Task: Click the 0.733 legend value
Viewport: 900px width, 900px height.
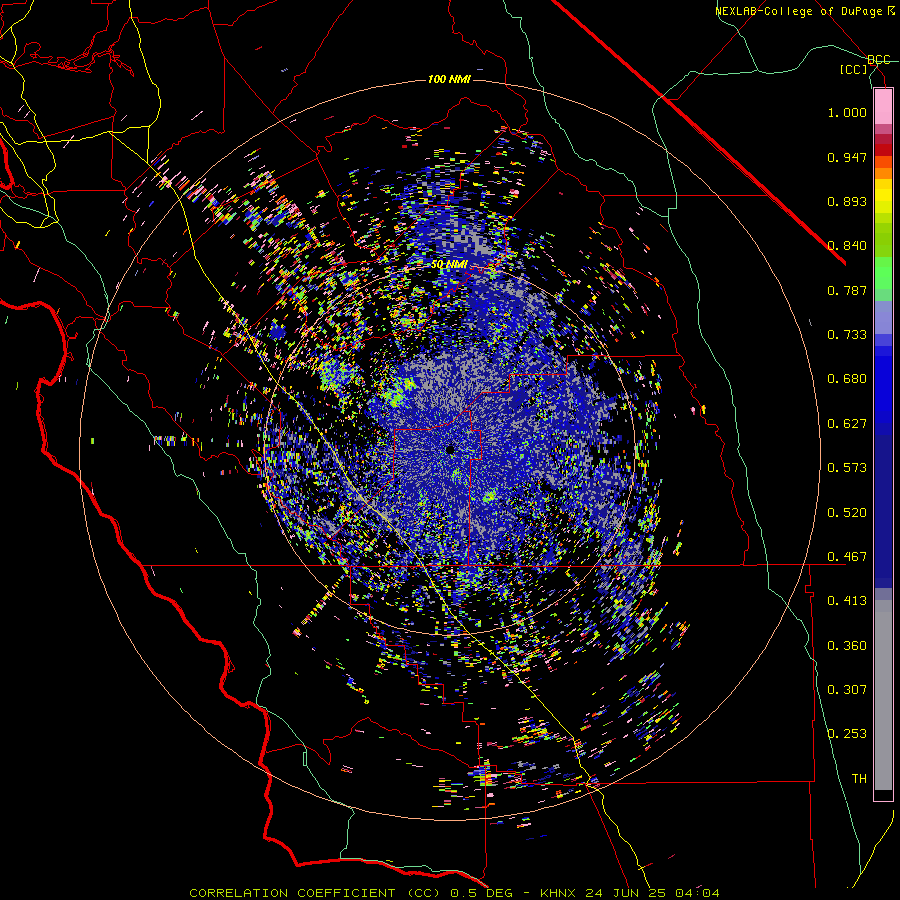Action: click(847, 335)
